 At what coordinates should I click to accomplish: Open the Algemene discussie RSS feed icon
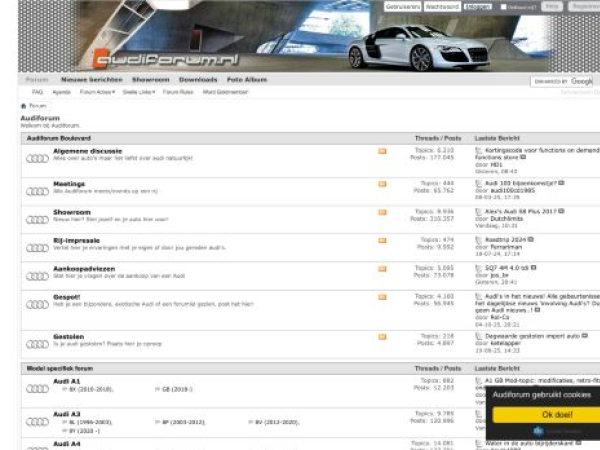(382, 151)
